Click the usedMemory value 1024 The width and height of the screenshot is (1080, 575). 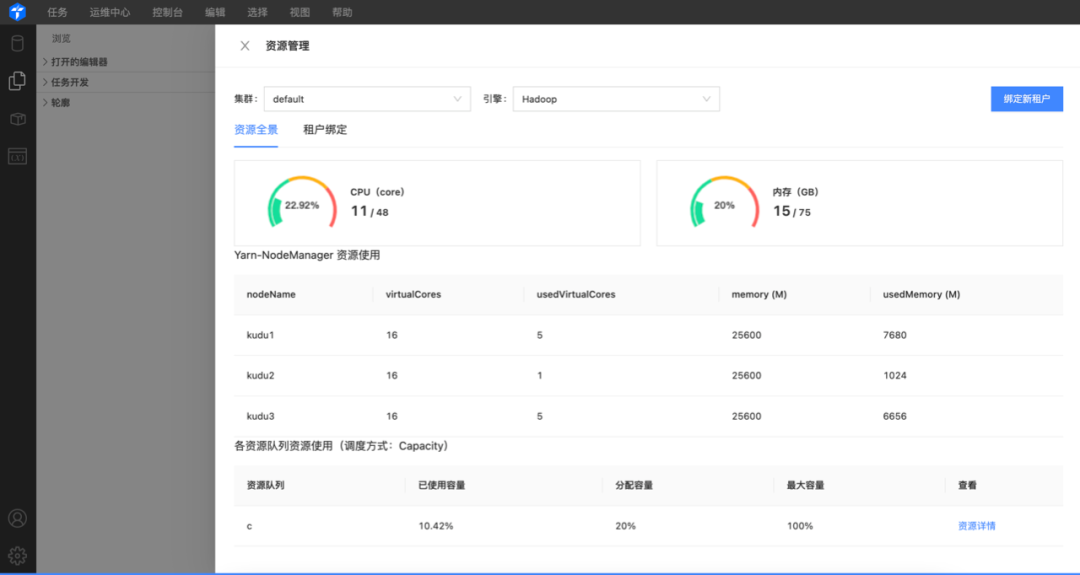click(895, 376)
